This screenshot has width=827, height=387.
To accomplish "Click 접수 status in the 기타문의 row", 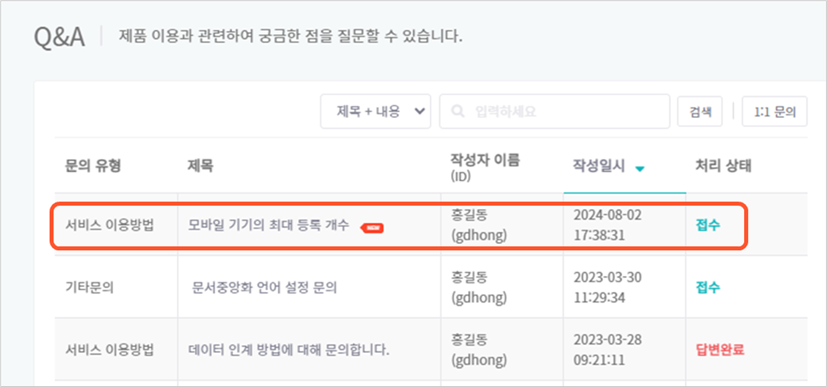I will [x=708, y=288].
